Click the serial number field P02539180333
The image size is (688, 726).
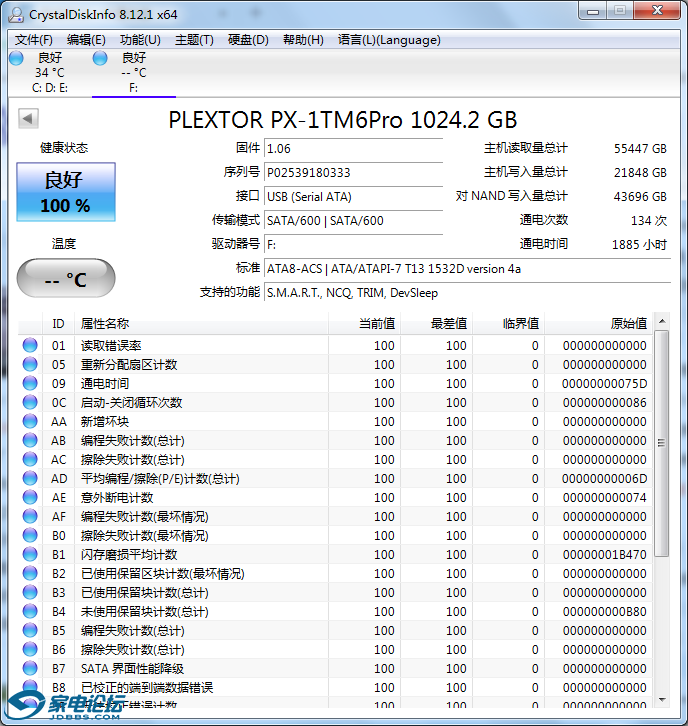pos(353,173)
